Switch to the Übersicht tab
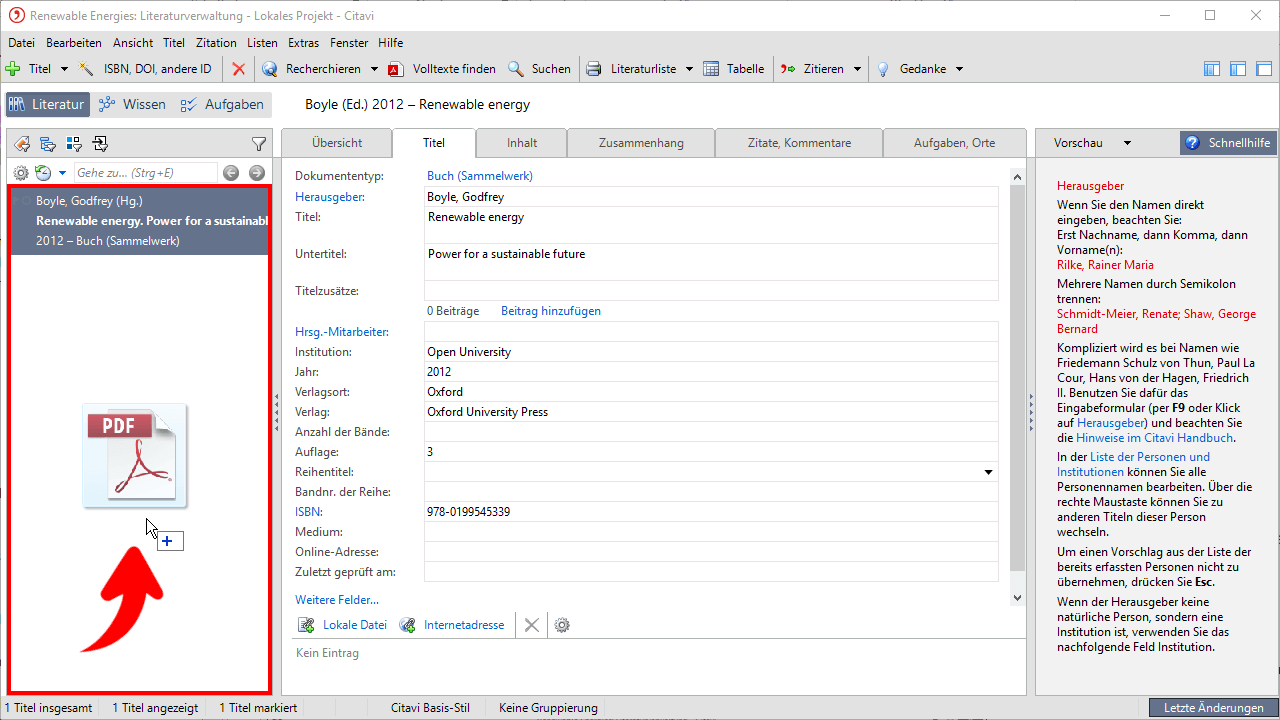 click(337, 143)
